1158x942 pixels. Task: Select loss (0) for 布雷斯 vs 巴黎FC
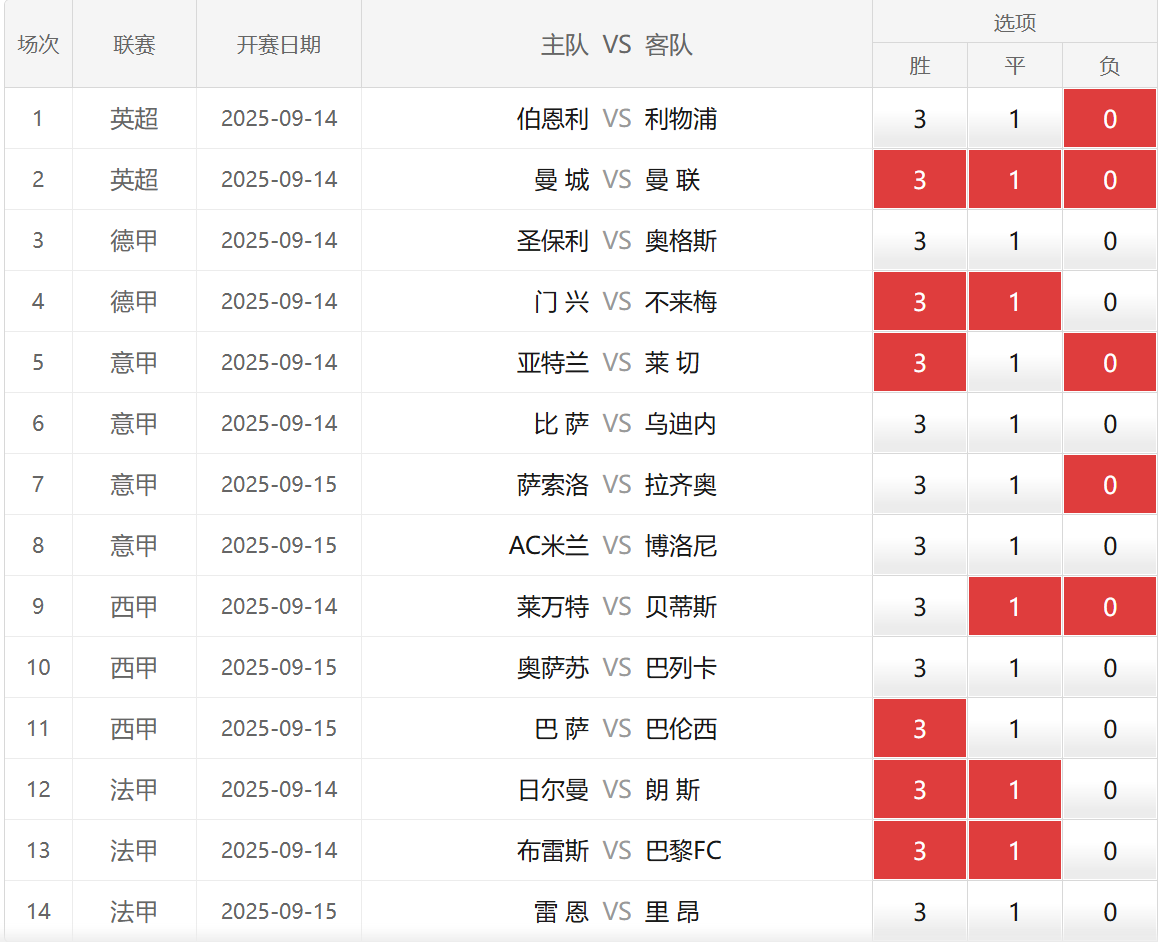[x=1110, y=850]
